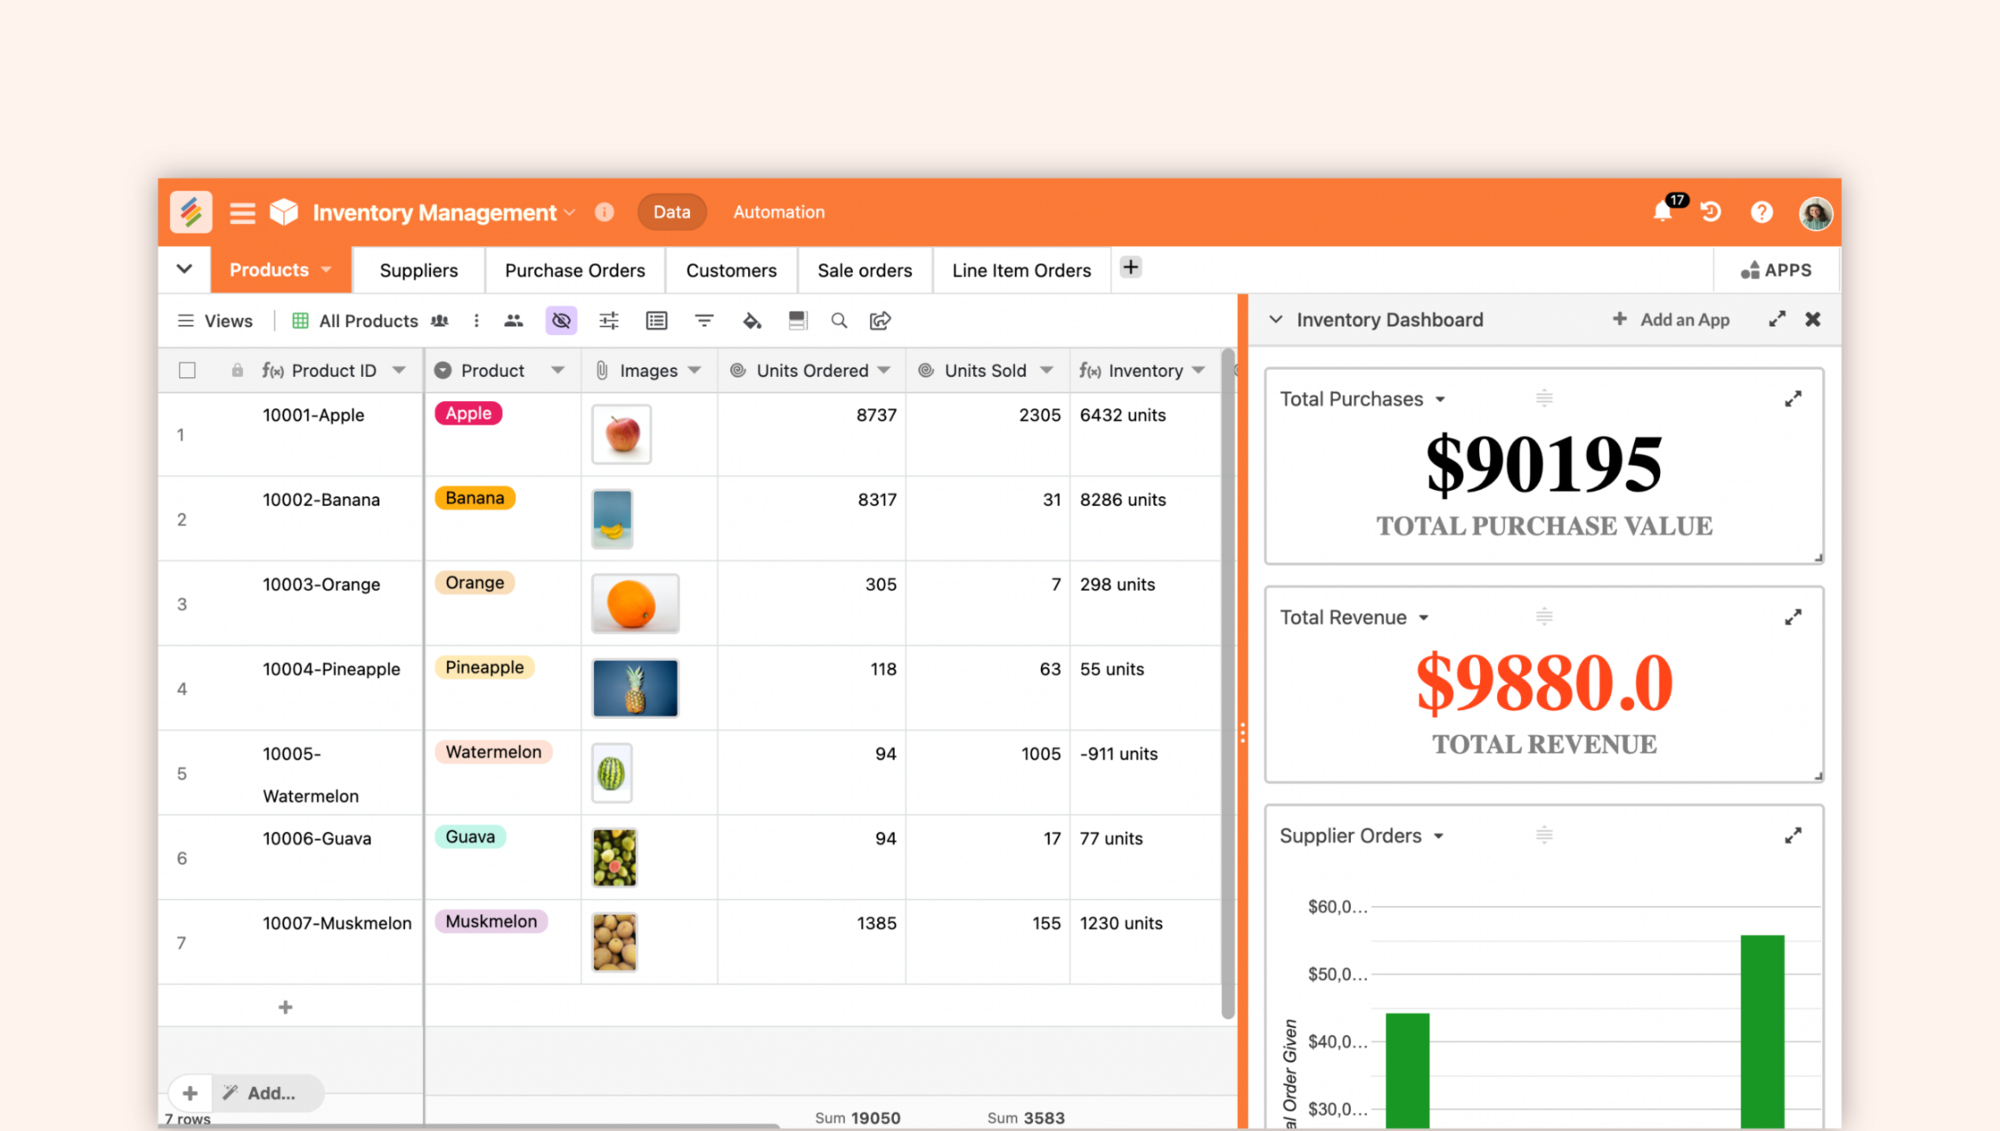This screenshot has width=2000, height=1131.
Task: Click the paint bucket color icon
Action: [x=752, y=321]
